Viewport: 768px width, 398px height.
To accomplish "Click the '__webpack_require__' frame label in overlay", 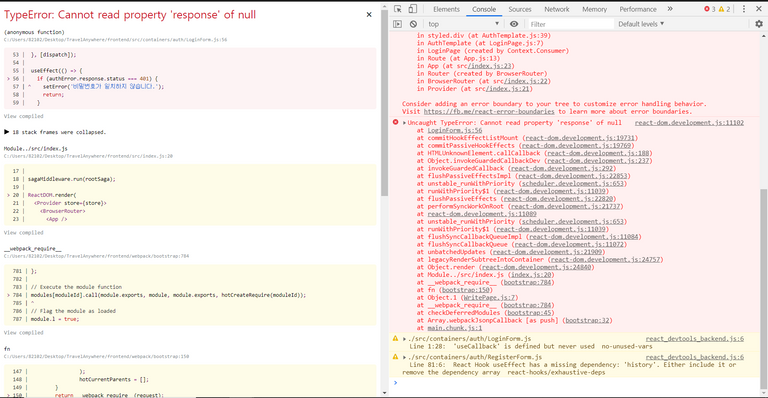I will 32,249.
